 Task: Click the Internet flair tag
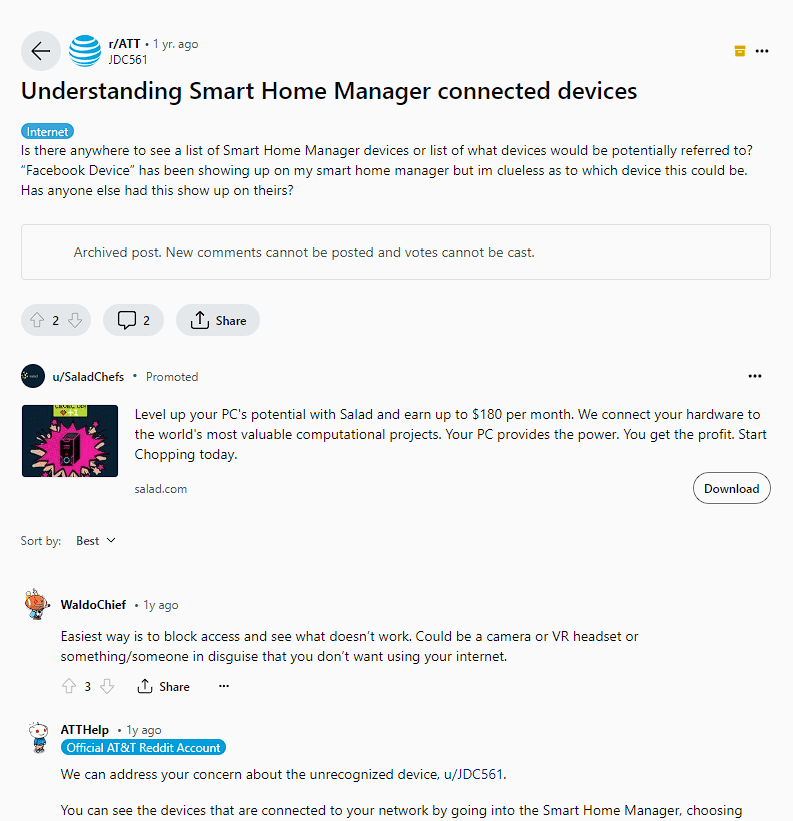(x=47, y=131)
